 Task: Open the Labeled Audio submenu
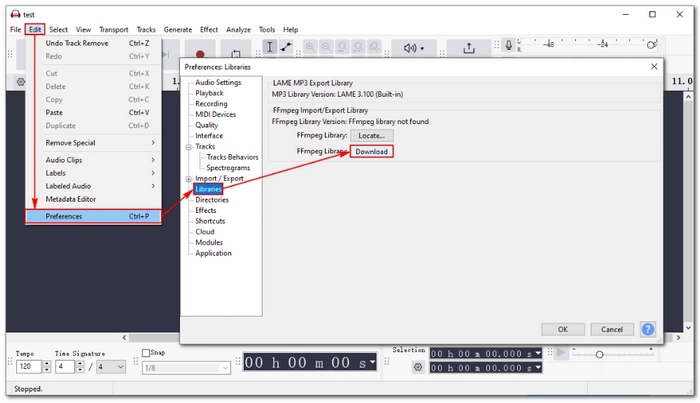click(93, 186)
